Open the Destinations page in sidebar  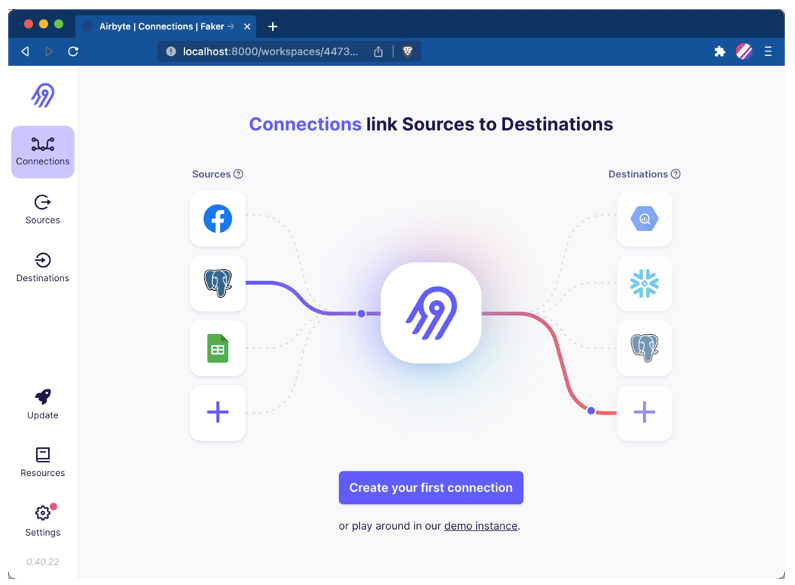[43, 267]
